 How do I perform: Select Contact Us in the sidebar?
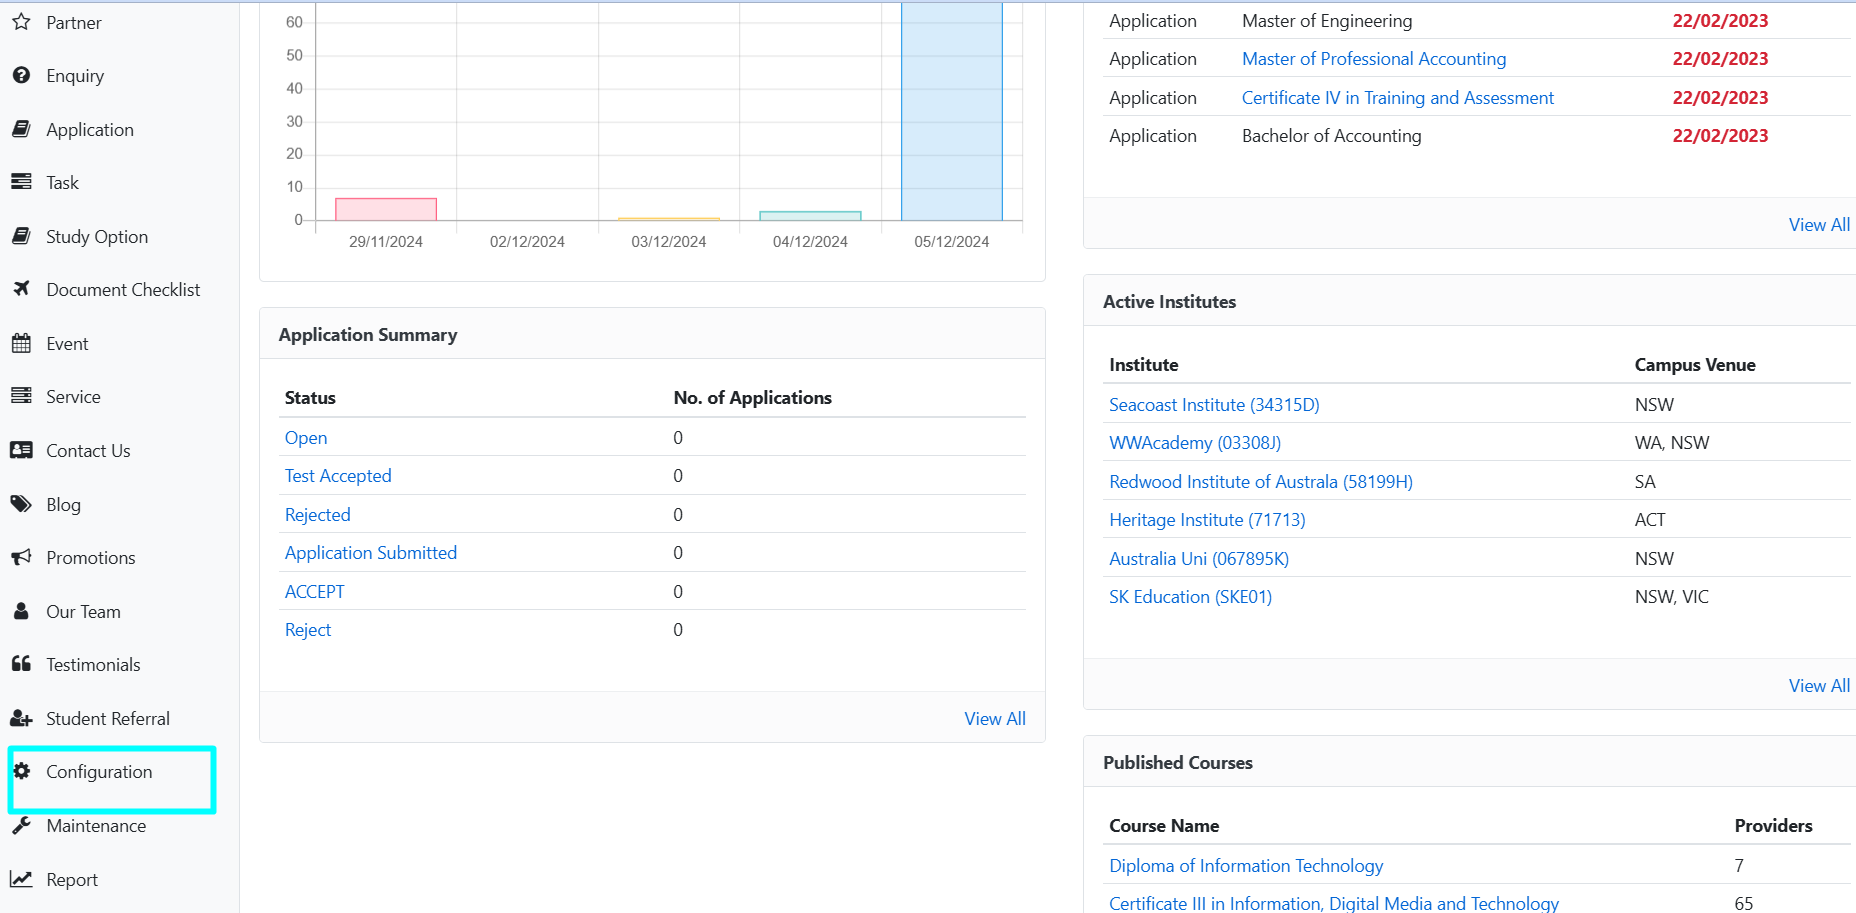click(88, 450)
